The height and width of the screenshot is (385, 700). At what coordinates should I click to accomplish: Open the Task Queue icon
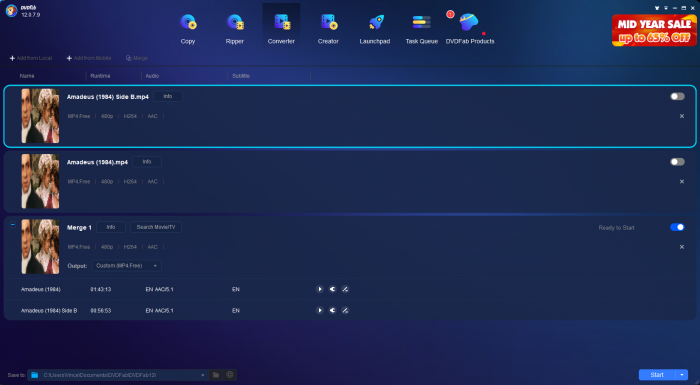(x=421, y=22)
